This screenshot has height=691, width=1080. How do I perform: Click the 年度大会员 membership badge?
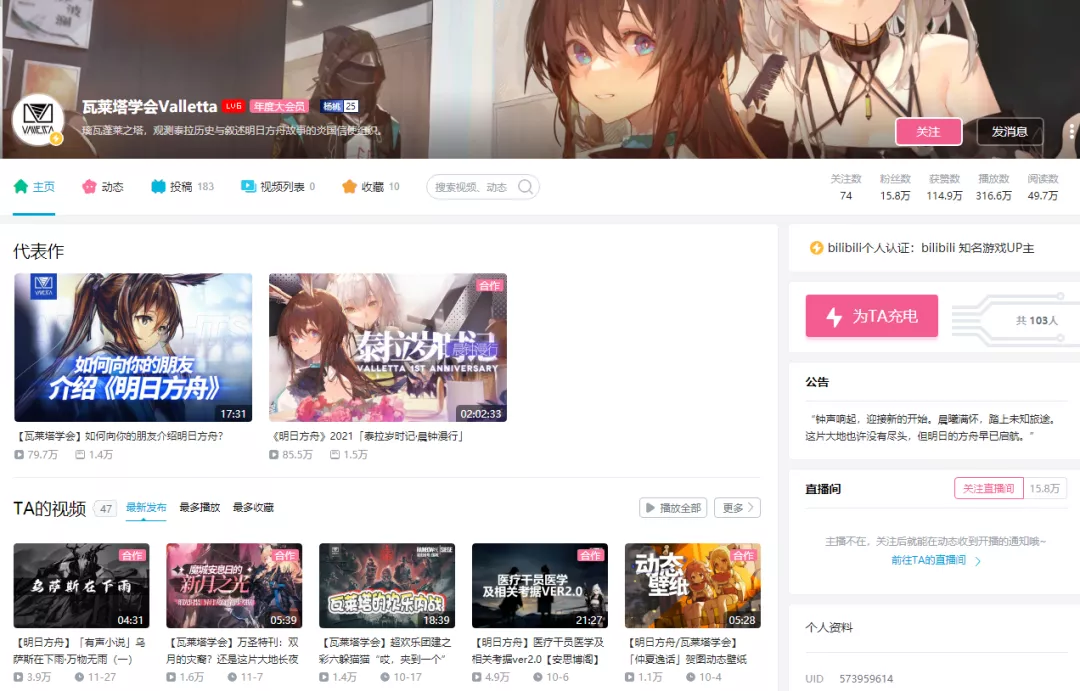click(x=278, y=106)
